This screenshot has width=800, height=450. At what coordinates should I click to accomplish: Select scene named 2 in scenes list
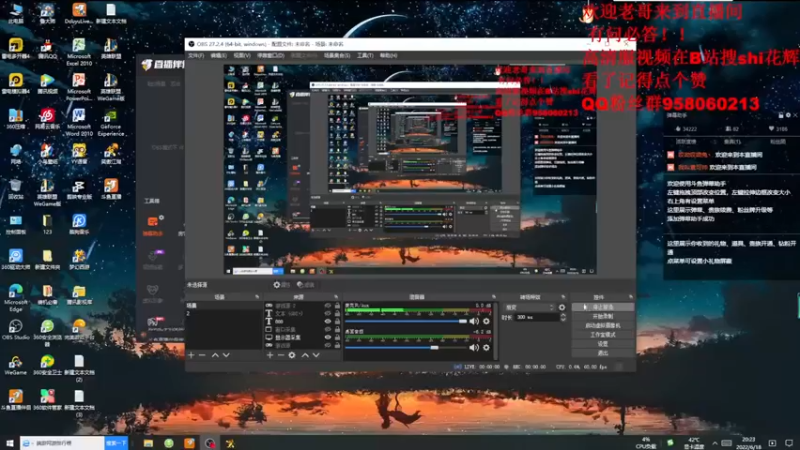pos(223,313)
